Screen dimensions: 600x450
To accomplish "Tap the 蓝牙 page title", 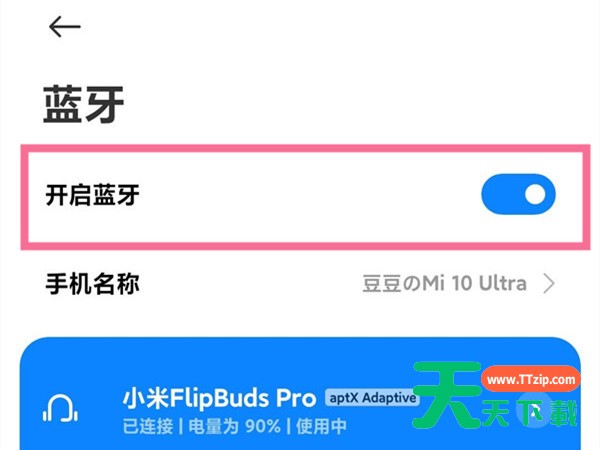I will 84,104.
